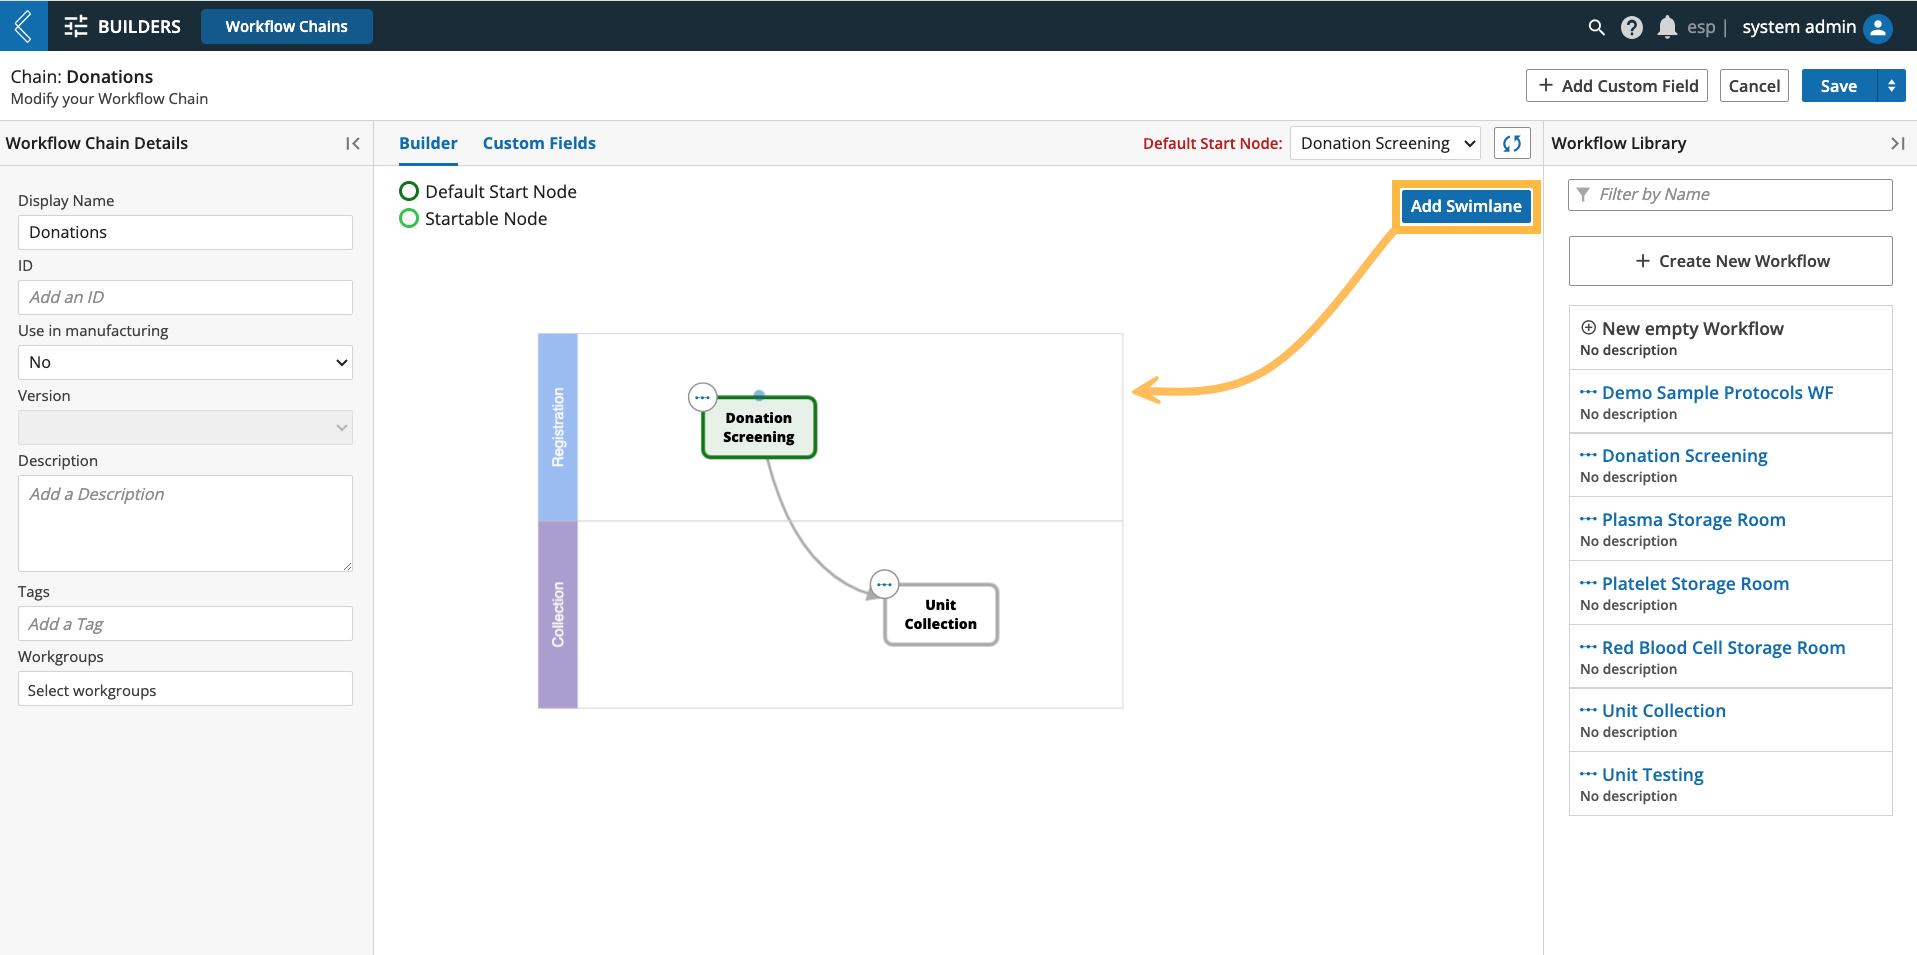Click dots icon beside Unit Testing

1588,774
